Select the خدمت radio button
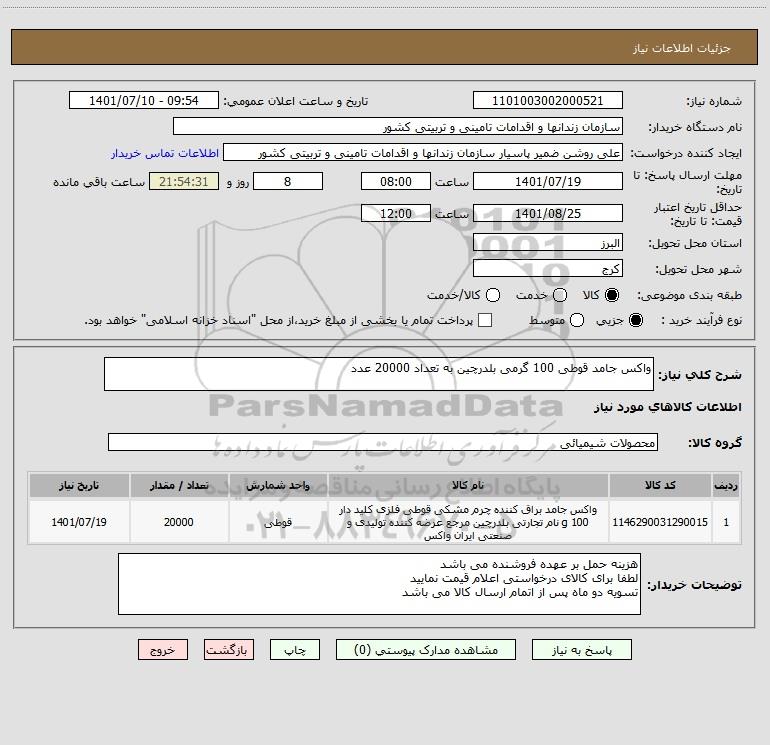Screen dimensions: 770x745 (560, 295)
